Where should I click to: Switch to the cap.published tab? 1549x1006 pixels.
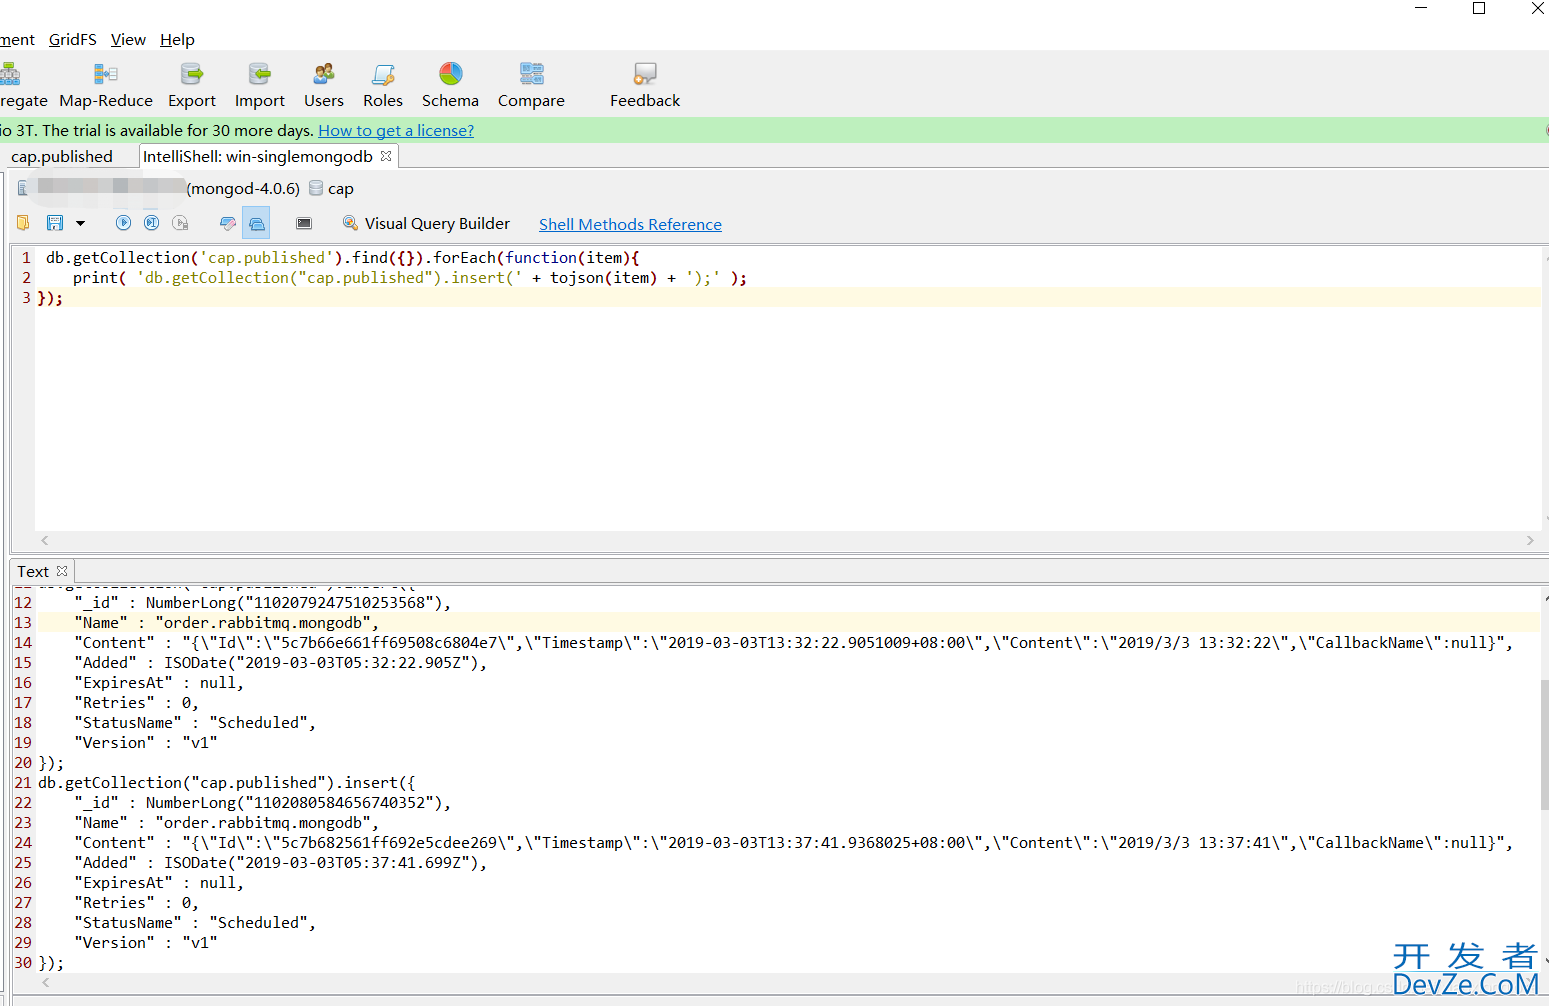(x=62, y=156)
